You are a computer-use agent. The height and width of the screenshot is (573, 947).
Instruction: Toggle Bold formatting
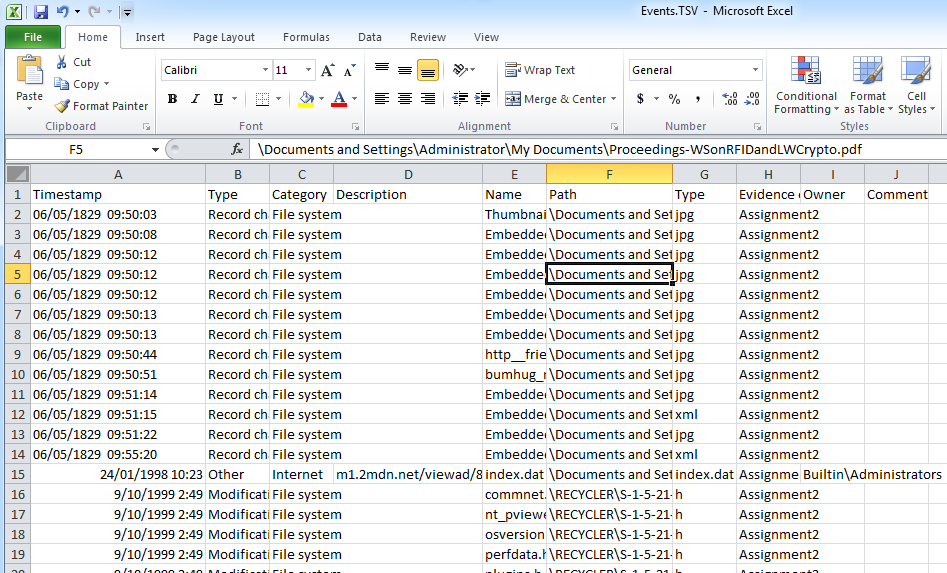click(173, 99)
